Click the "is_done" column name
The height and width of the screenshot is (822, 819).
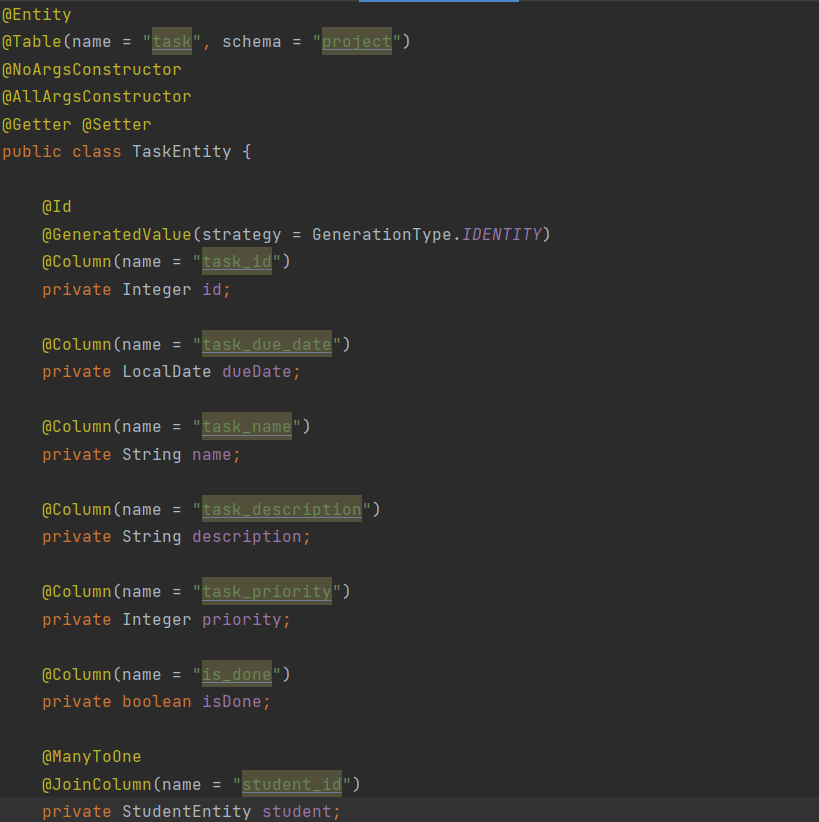pyautogui.click(x=236, y=675)
